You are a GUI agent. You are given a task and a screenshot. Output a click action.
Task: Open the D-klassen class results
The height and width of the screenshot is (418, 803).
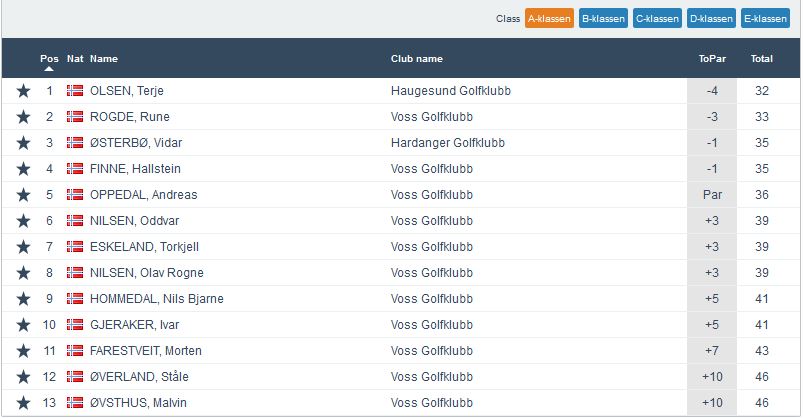click(711, 18)
